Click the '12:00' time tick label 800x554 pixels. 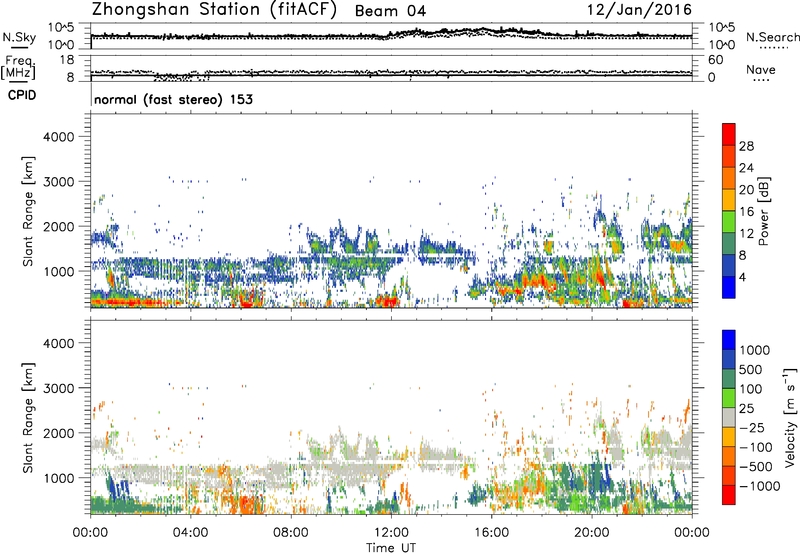pyautogui.click(x=391, y=533)
